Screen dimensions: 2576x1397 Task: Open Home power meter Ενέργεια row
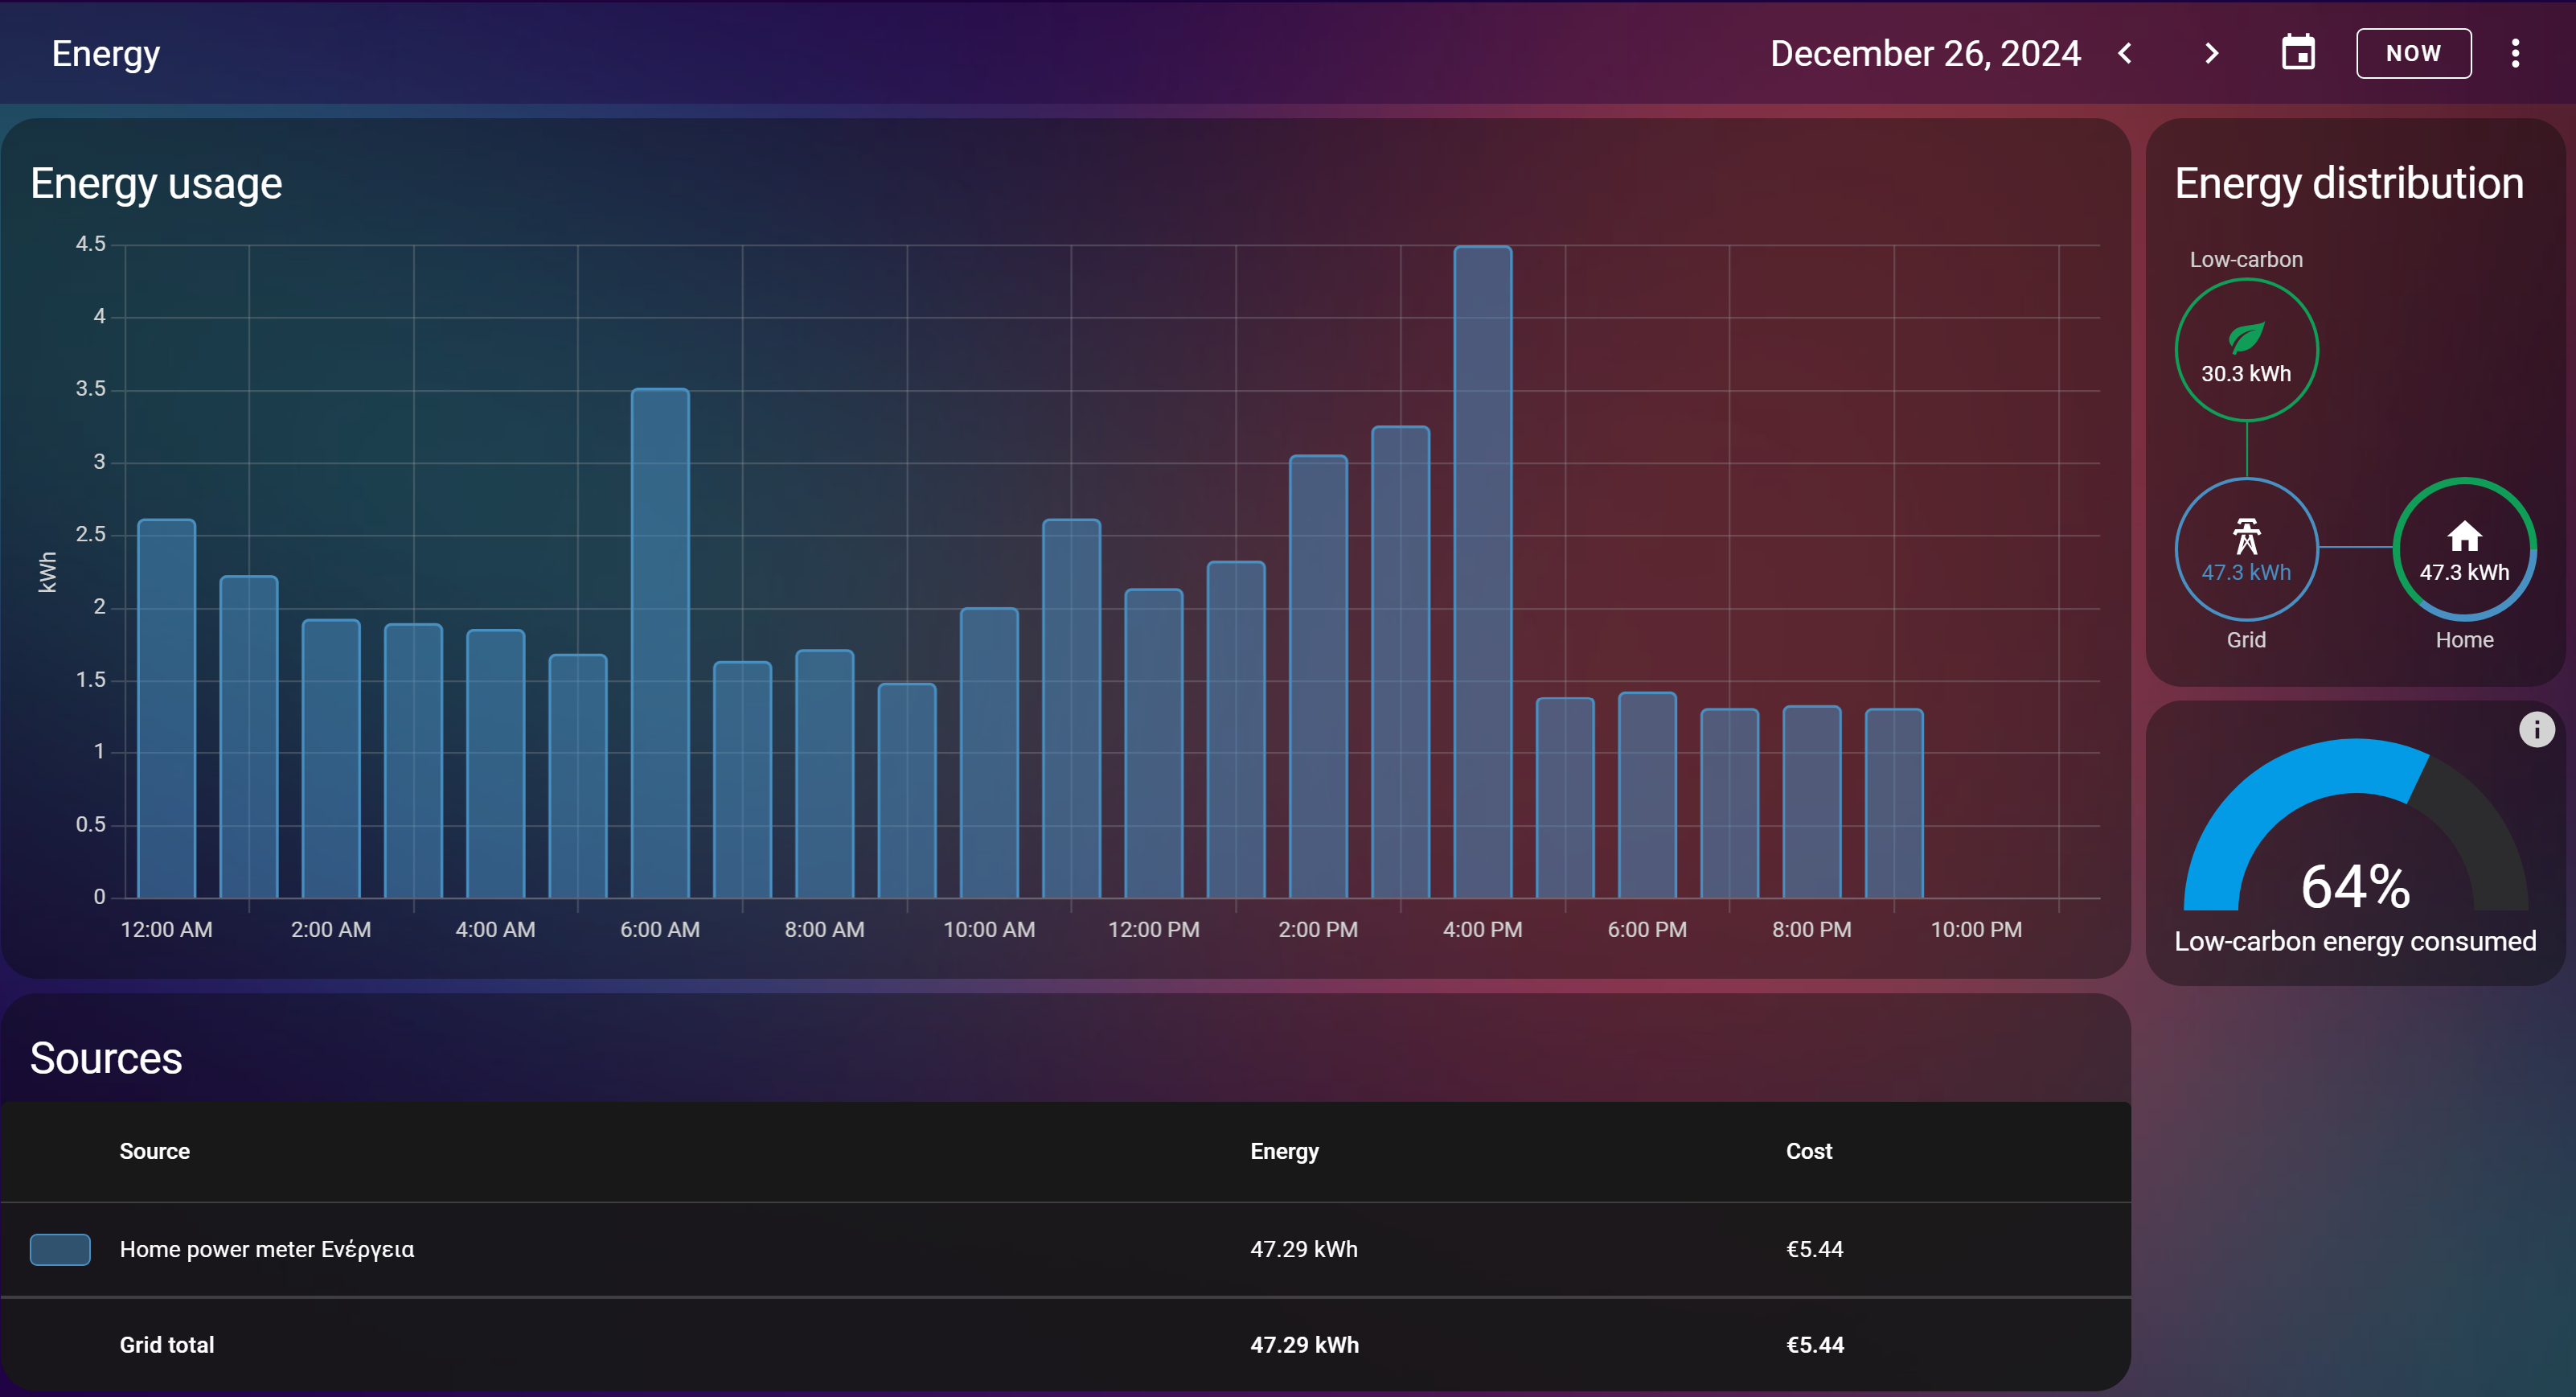coord(267,1249)
